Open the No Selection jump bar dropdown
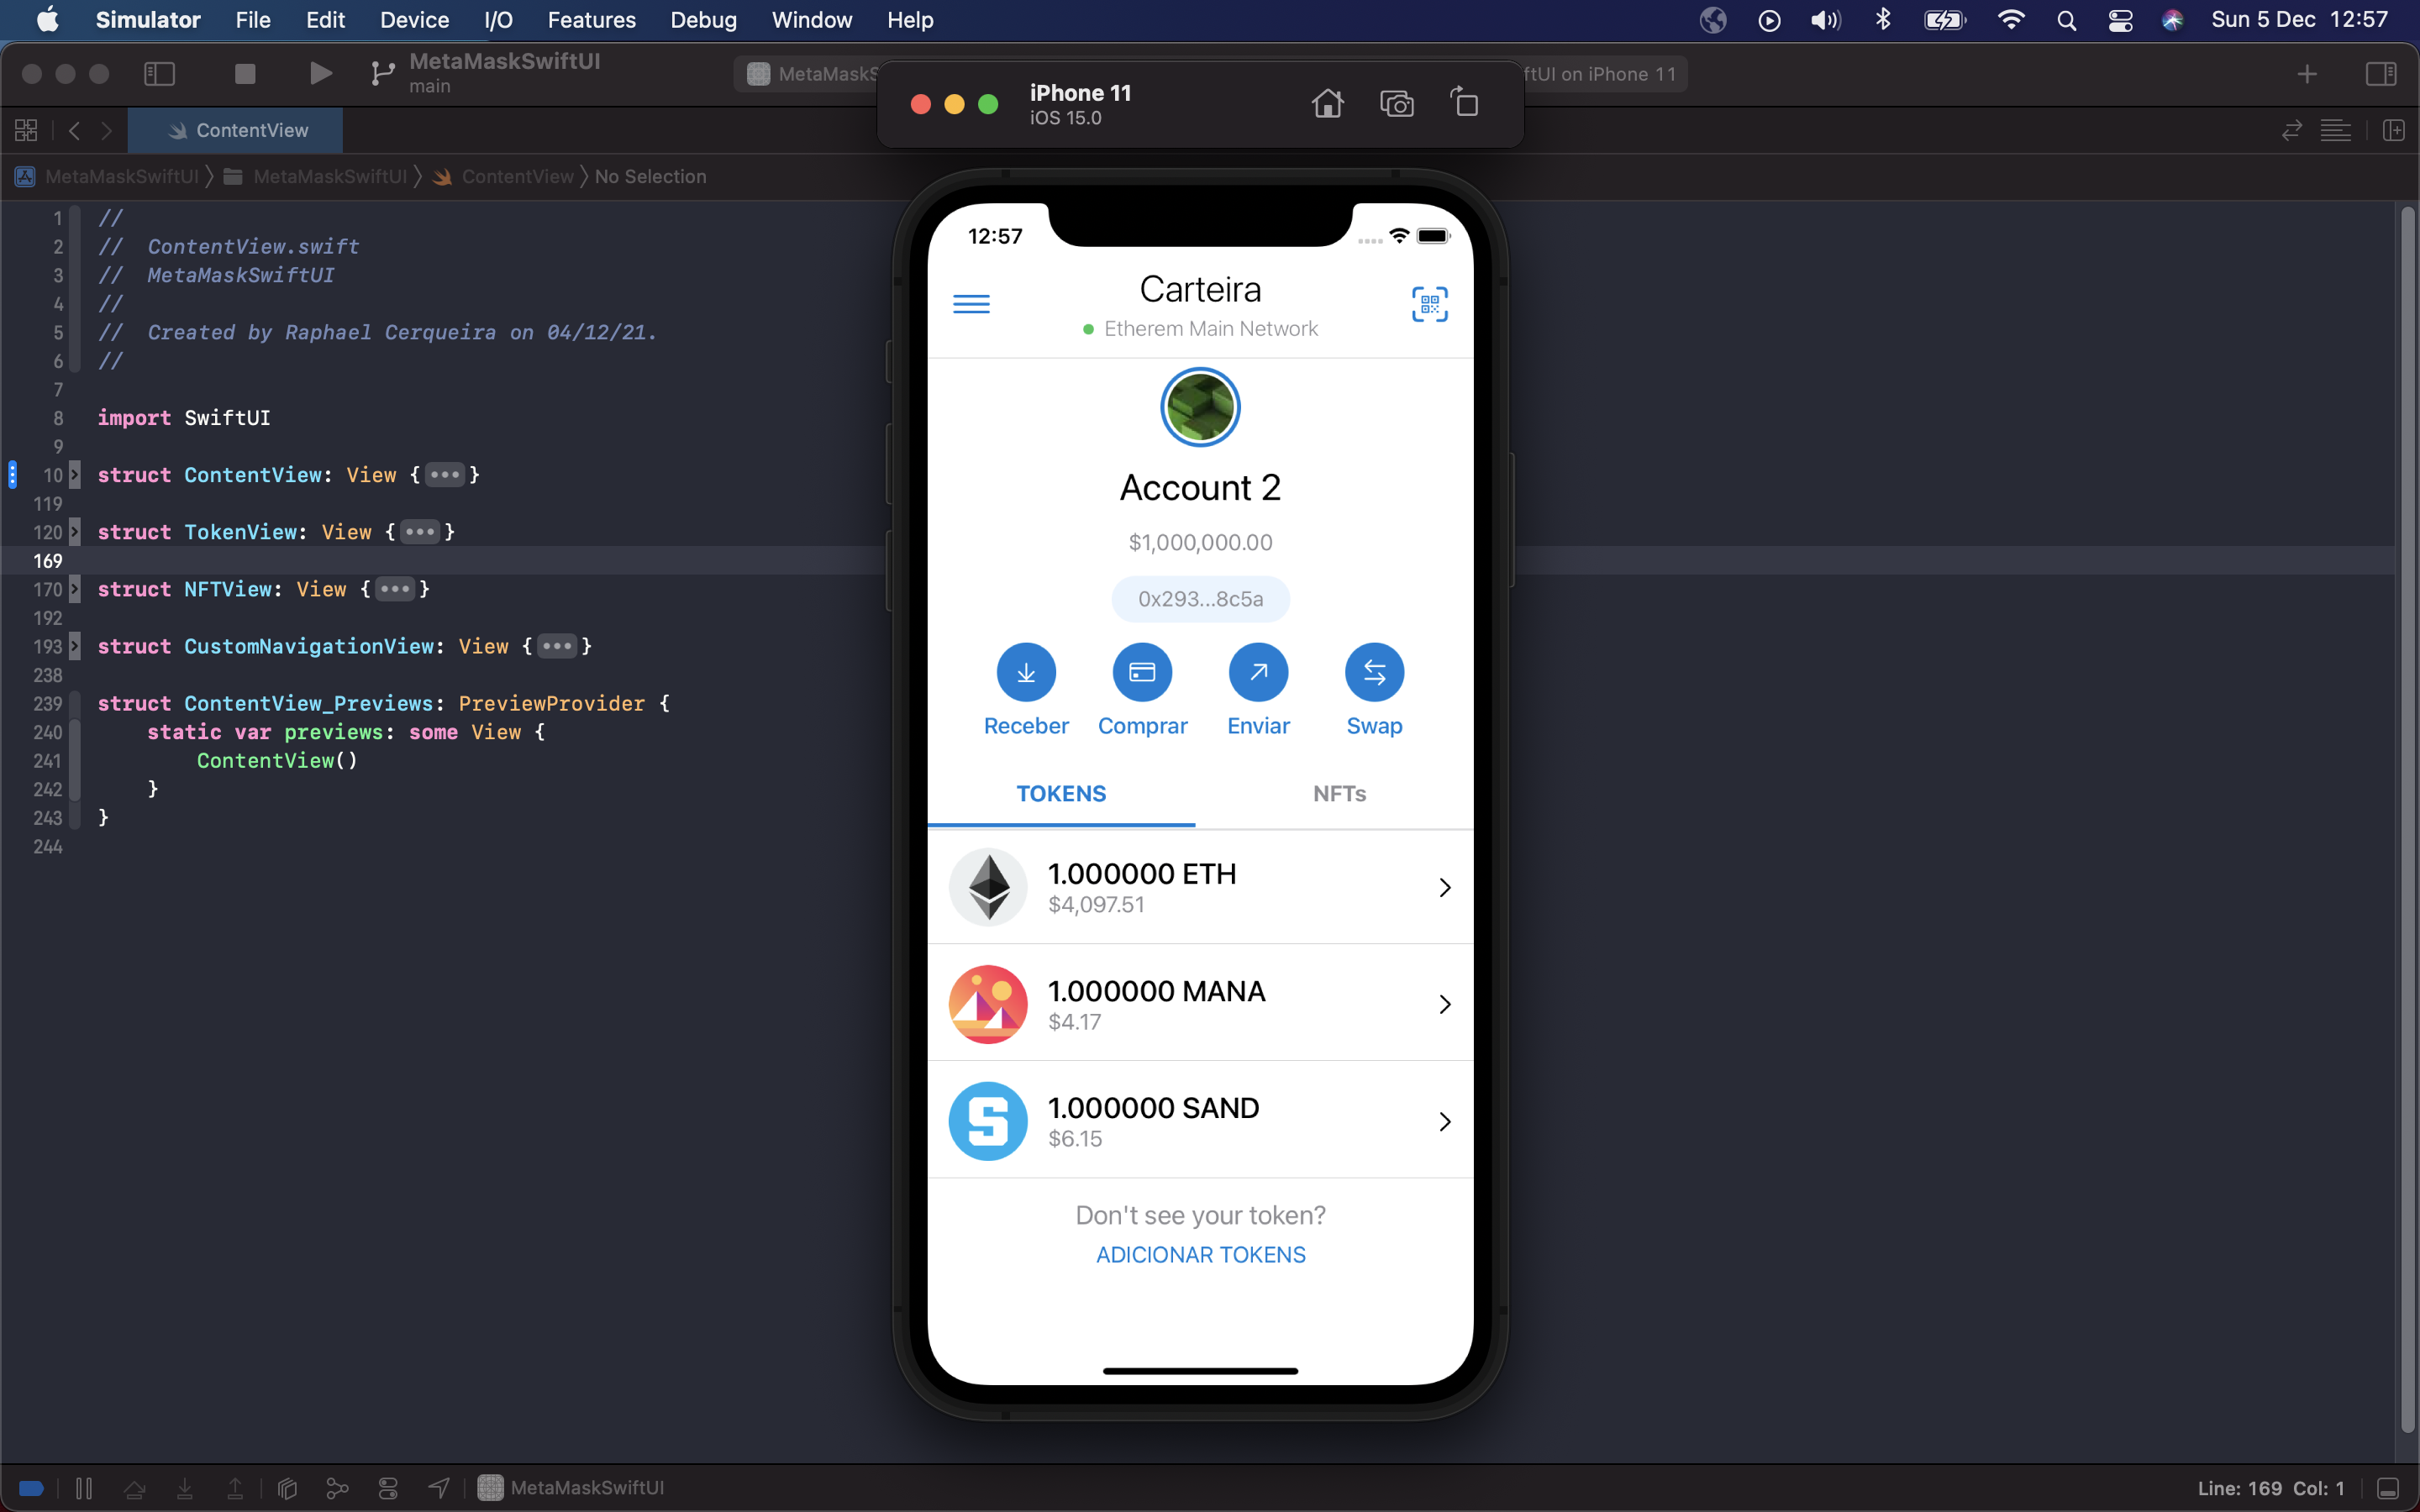This screenshot has height=1512, width=2420. (x=650, y=176)
